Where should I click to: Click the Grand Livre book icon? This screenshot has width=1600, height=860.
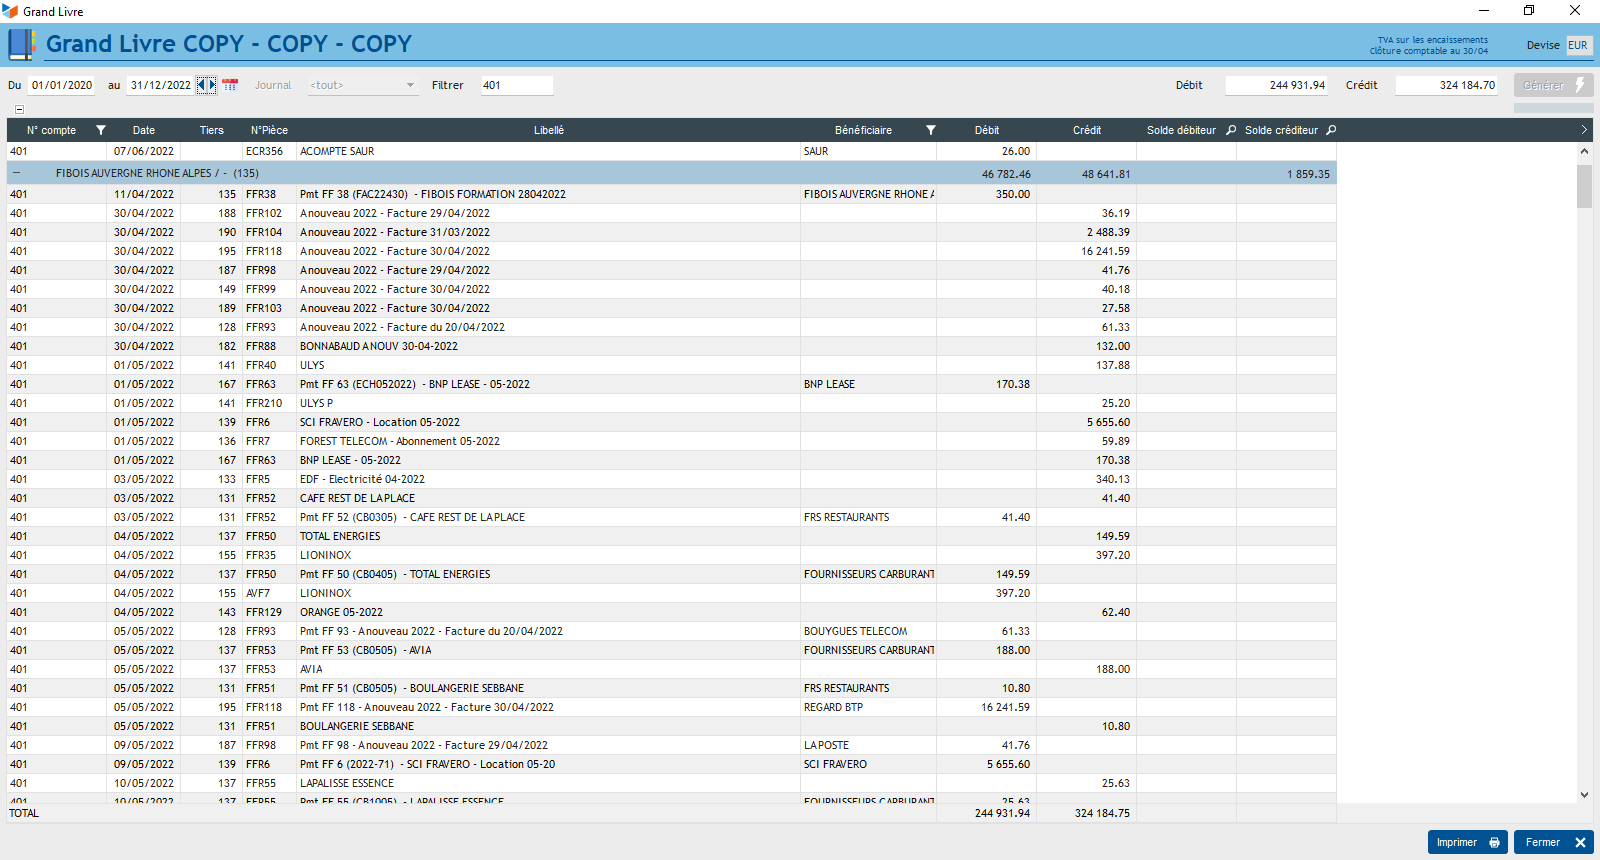[x=21, y=44]
